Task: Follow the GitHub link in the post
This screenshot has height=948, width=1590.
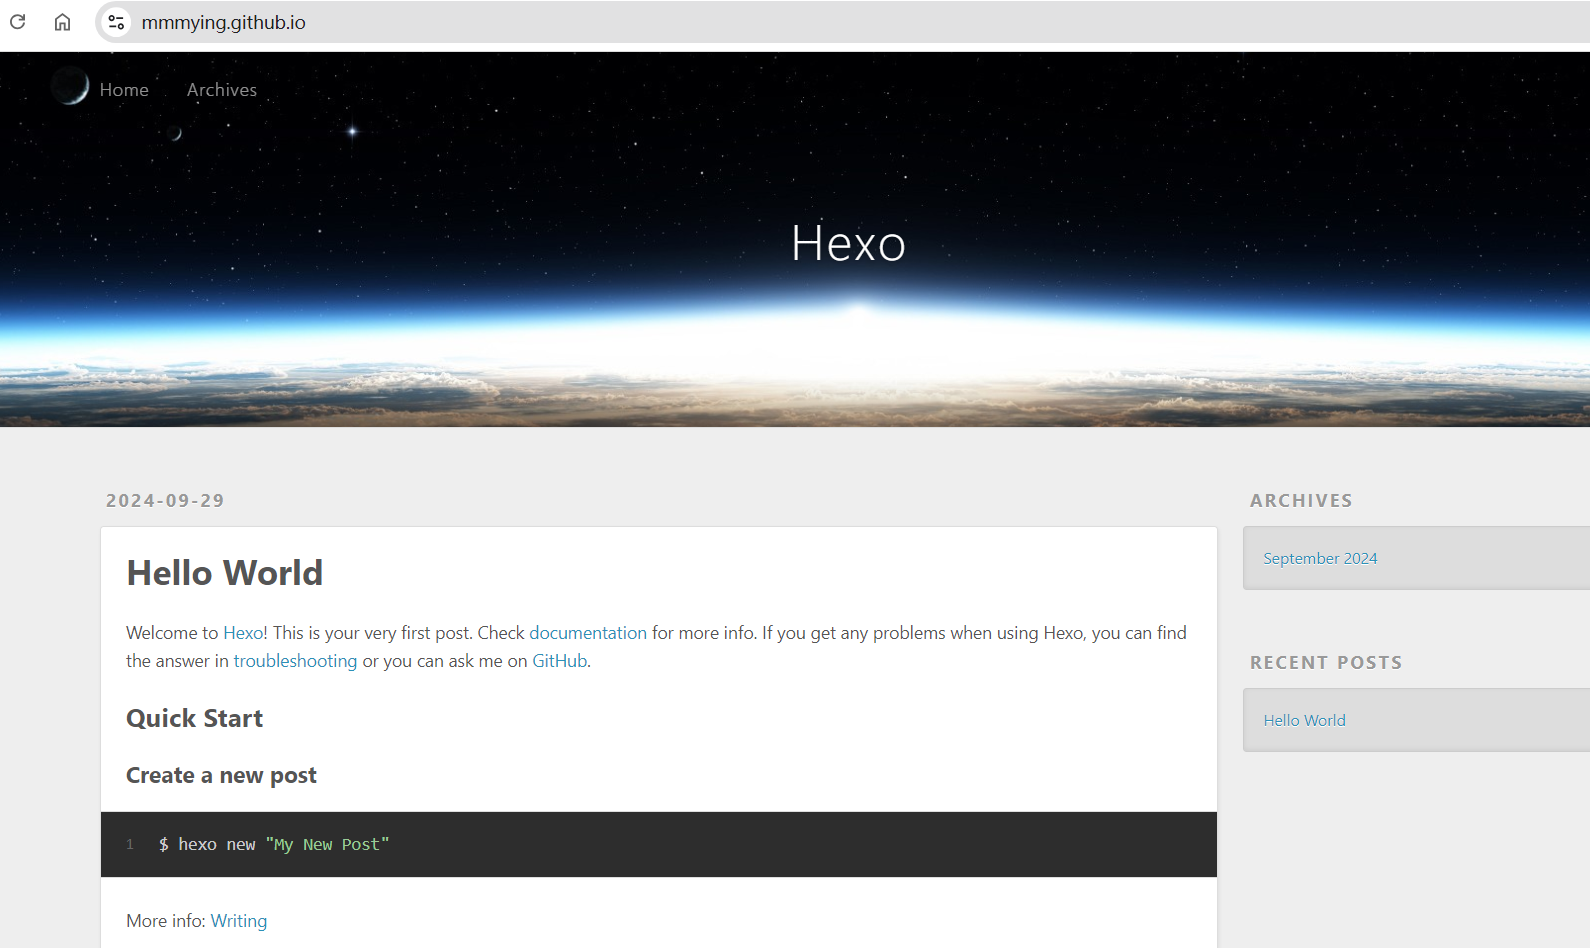Action: tap(560, 661)
